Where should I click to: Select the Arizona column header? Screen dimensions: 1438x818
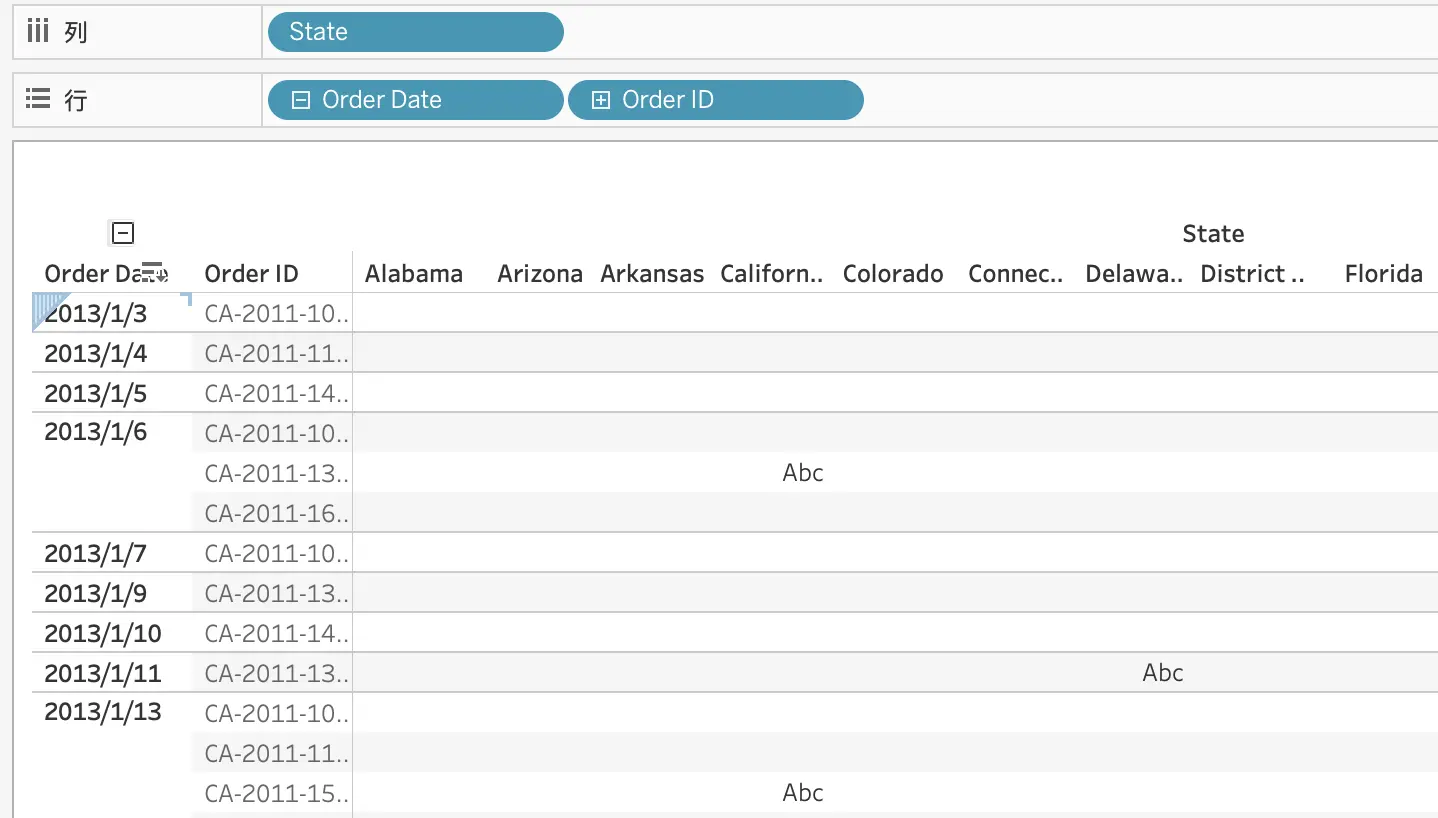pos(540,274)
